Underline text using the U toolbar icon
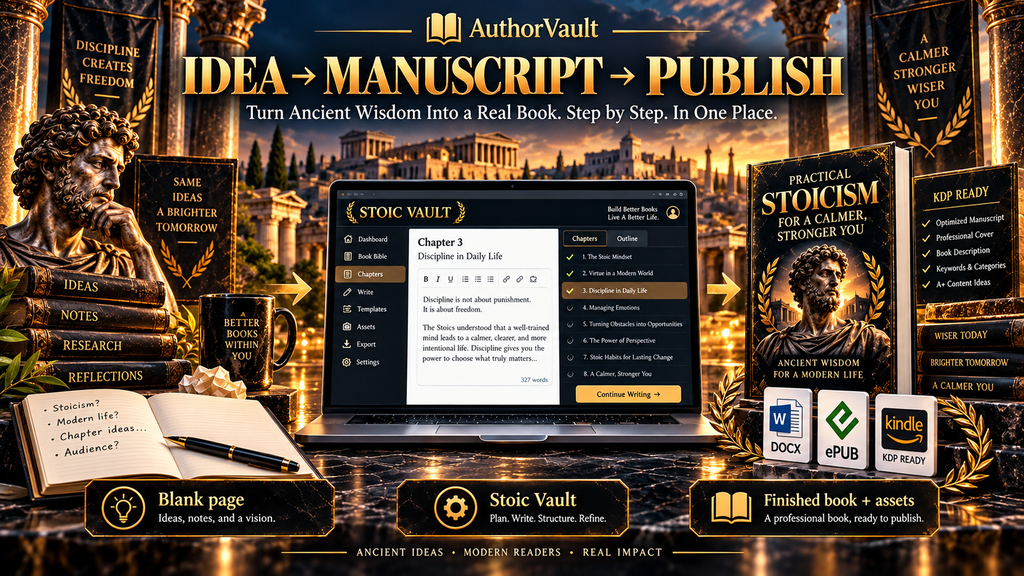Screen dimensions: 1024x576 pos(451,280)
